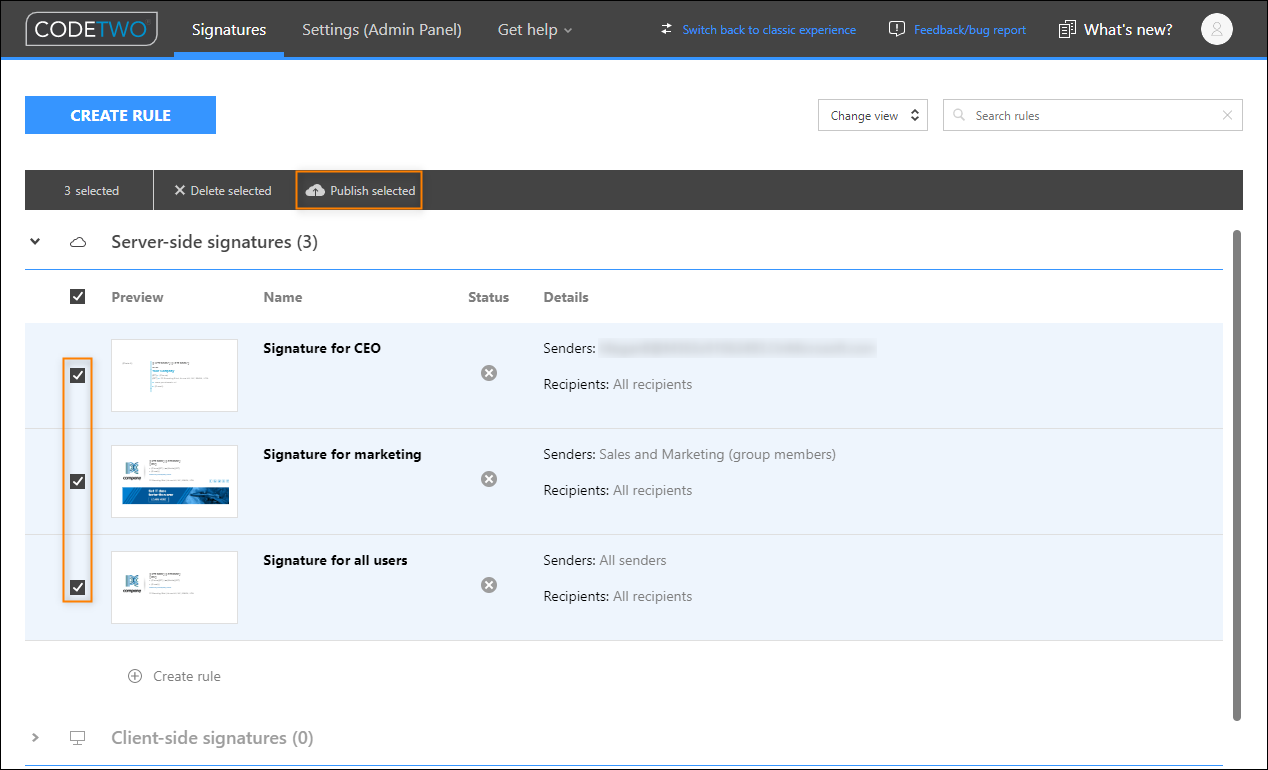Click the Publish selected cloud icon
The height and width of the screenshot is (770, 1268).
pyautogui.click(x=315, y=190)
